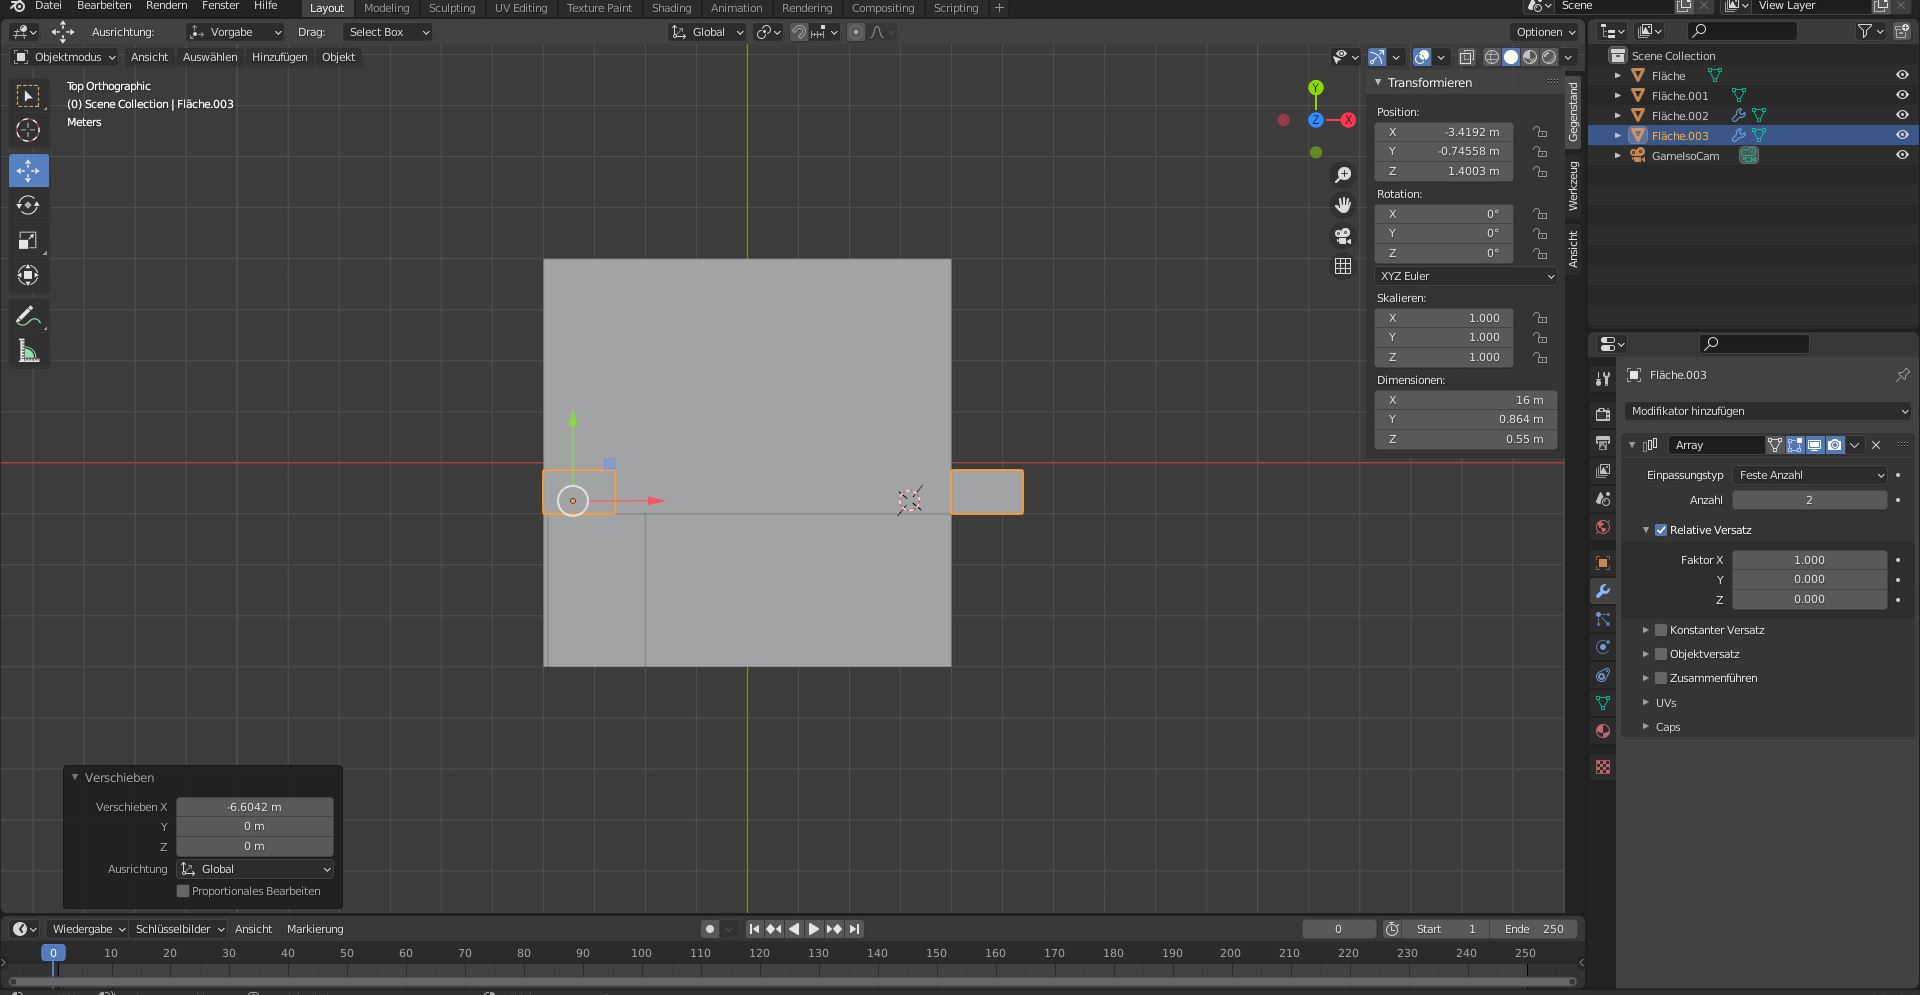
Task: Switch to the Sculpting workspace tab
Action: [x=452, y=8]
